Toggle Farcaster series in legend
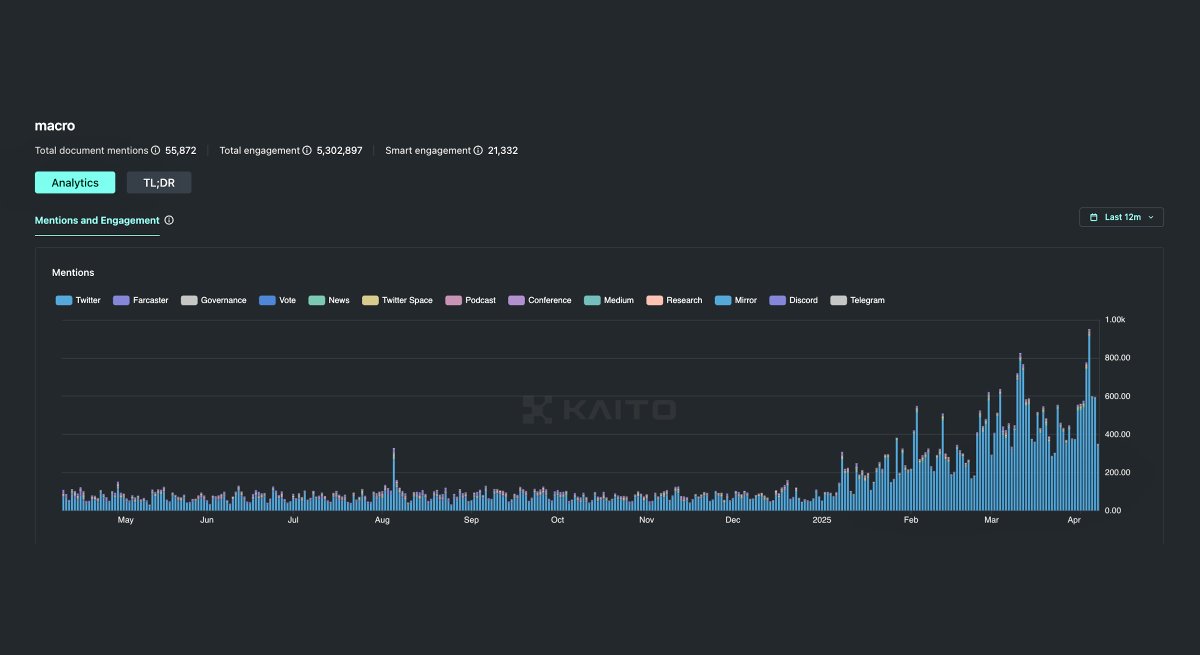Viewport: 1200px width, 655px height. pos(141,300)
